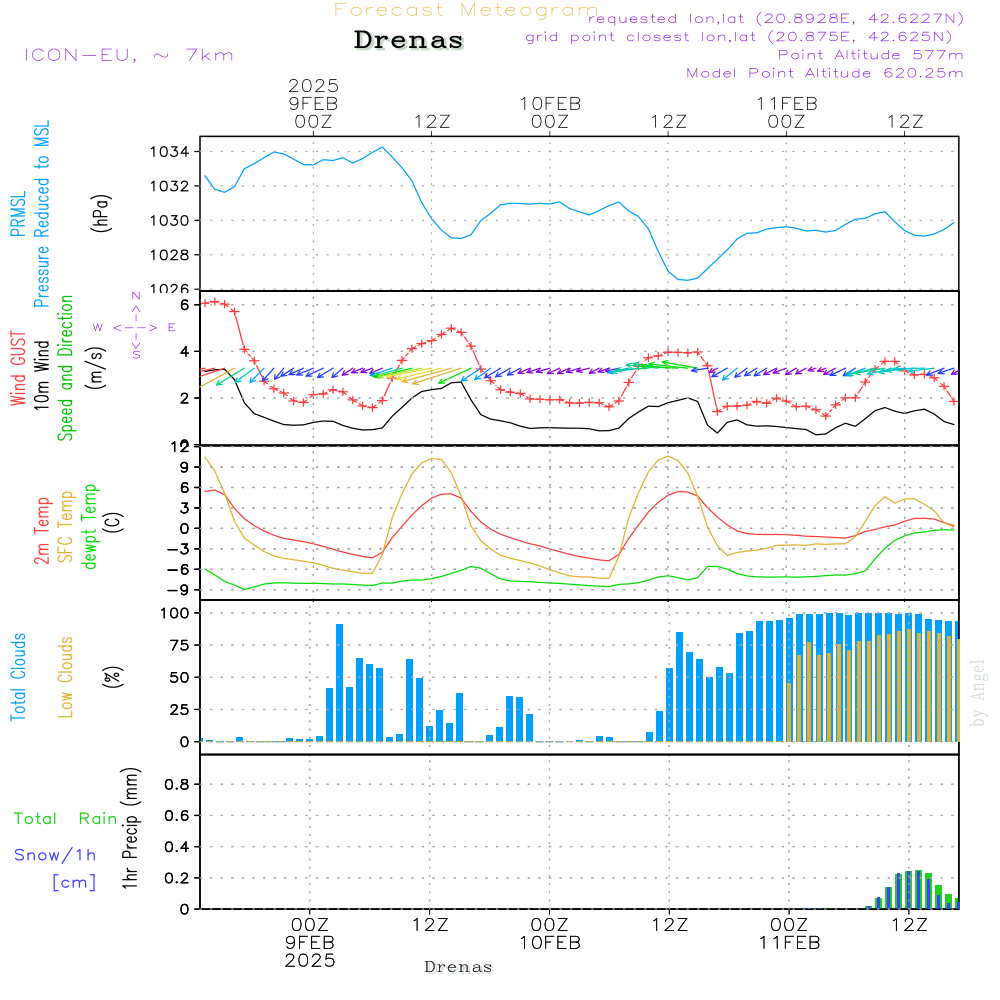Click the green "dewpt Temp" label

tap(89, 526)
